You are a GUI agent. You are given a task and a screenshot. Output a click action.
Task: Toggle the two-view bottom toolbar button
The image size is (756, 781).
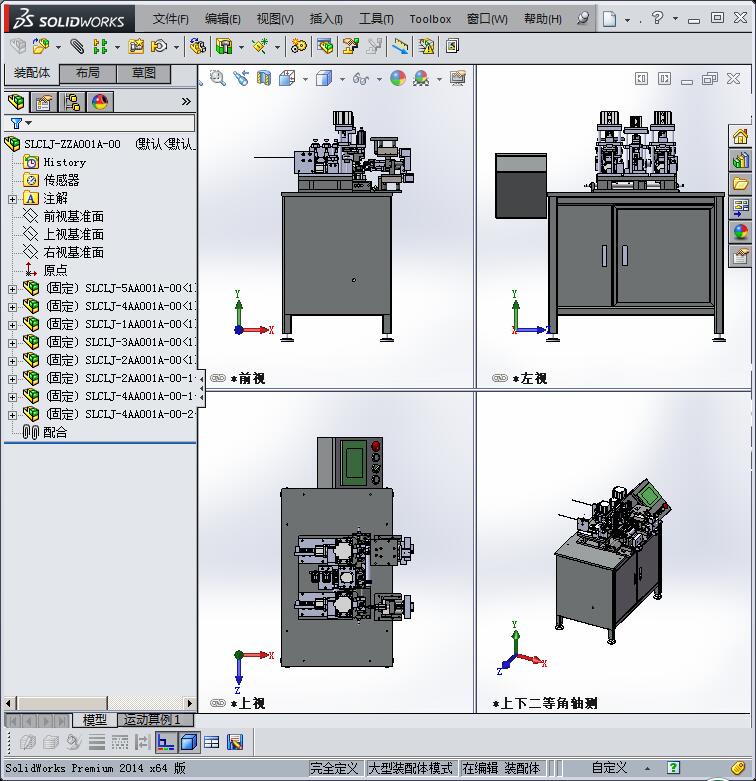(165, 743)
